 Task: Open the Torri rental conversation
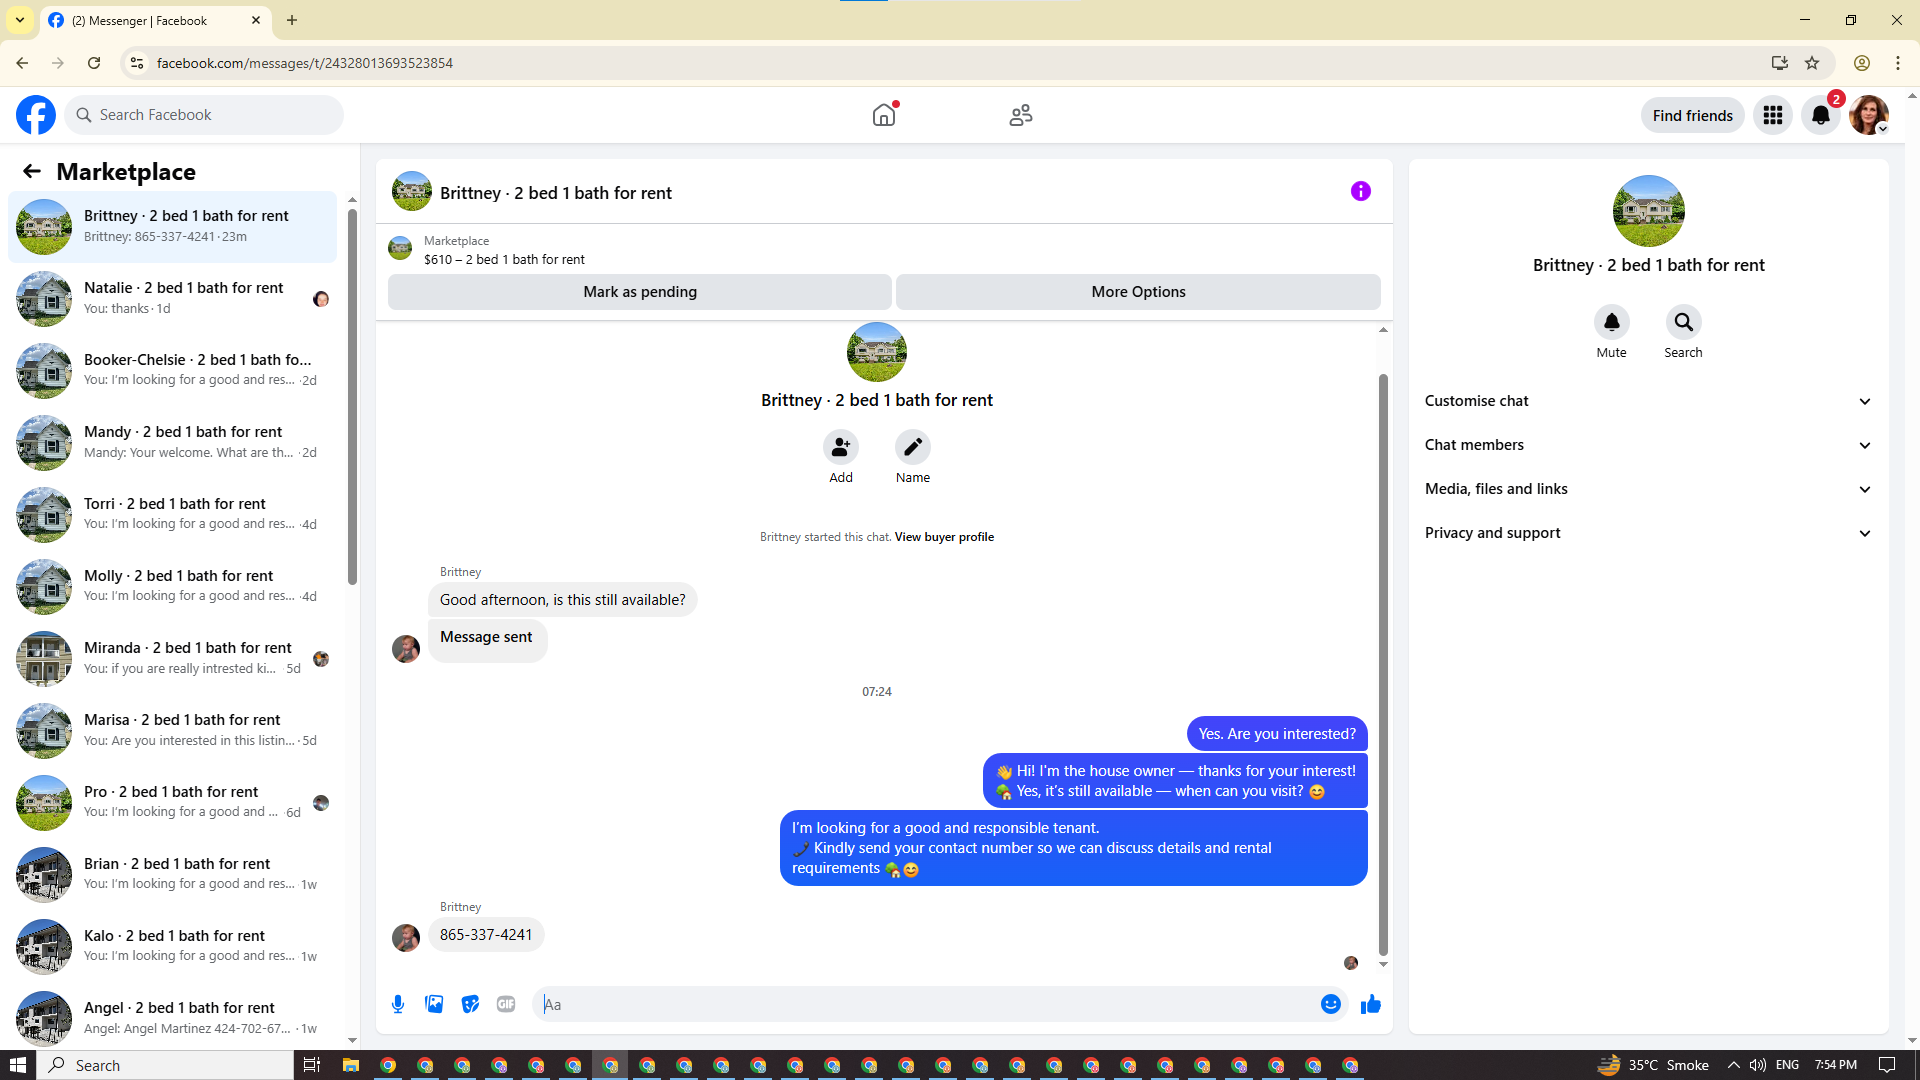(172, 515)
